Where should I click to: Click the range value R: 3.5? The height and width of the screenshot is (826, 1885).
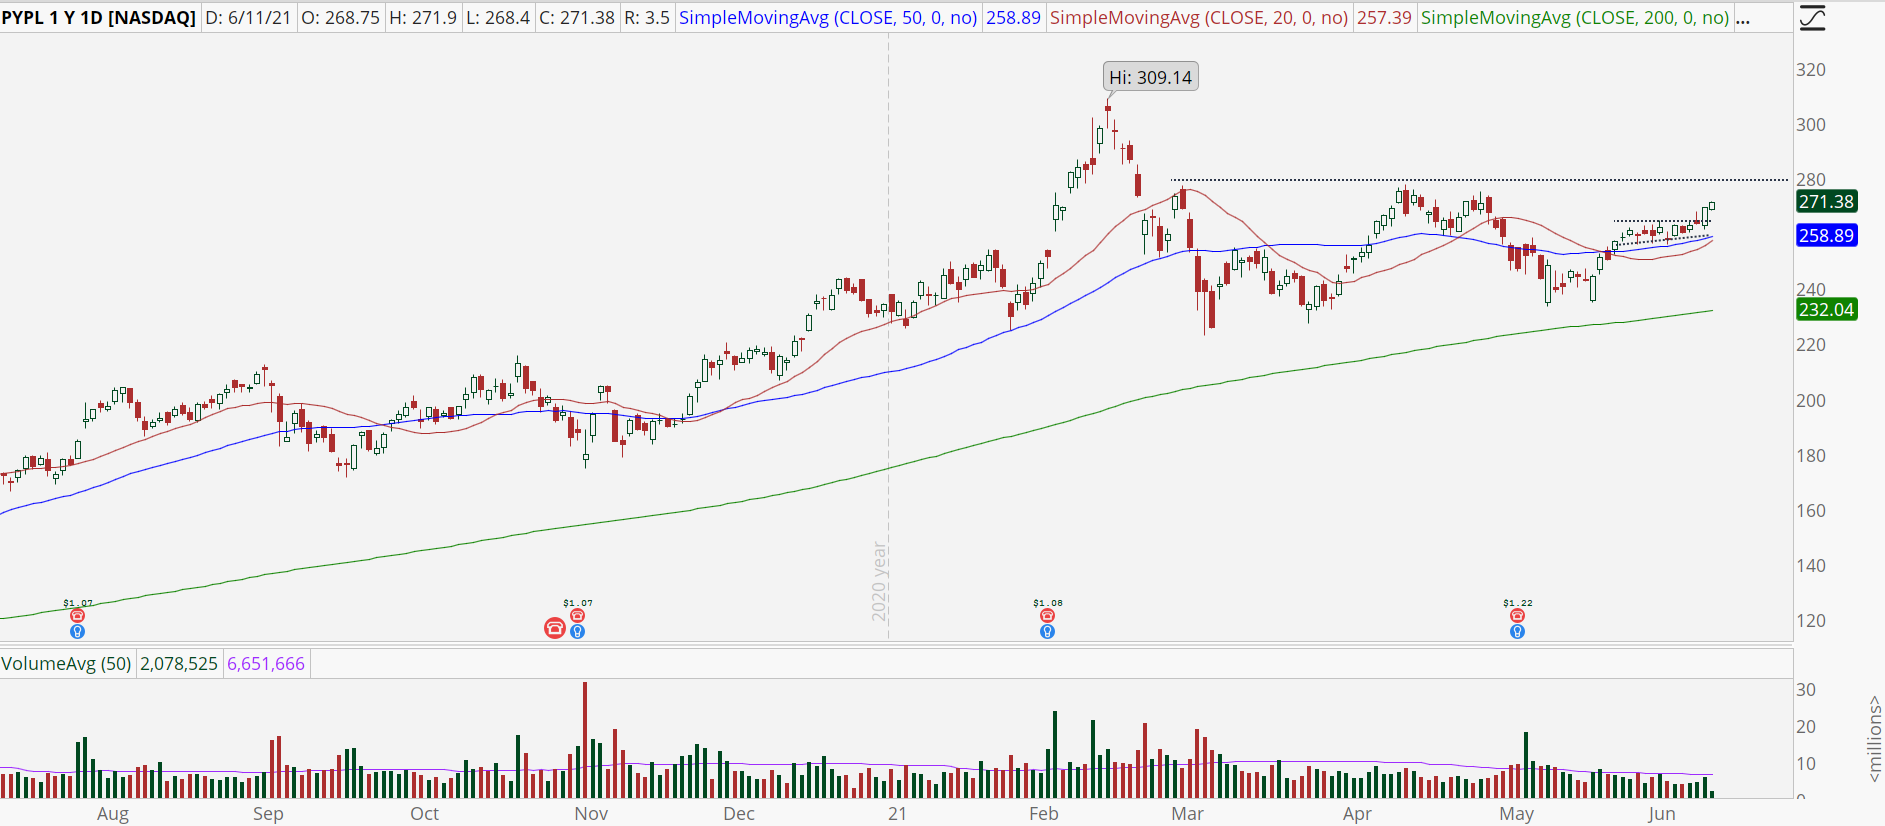click(x=647, y=18)
